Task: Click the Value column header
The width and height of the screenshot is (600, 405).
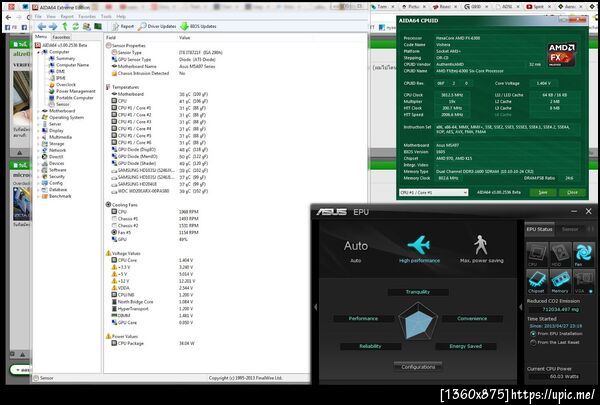Action: [184, 38]
